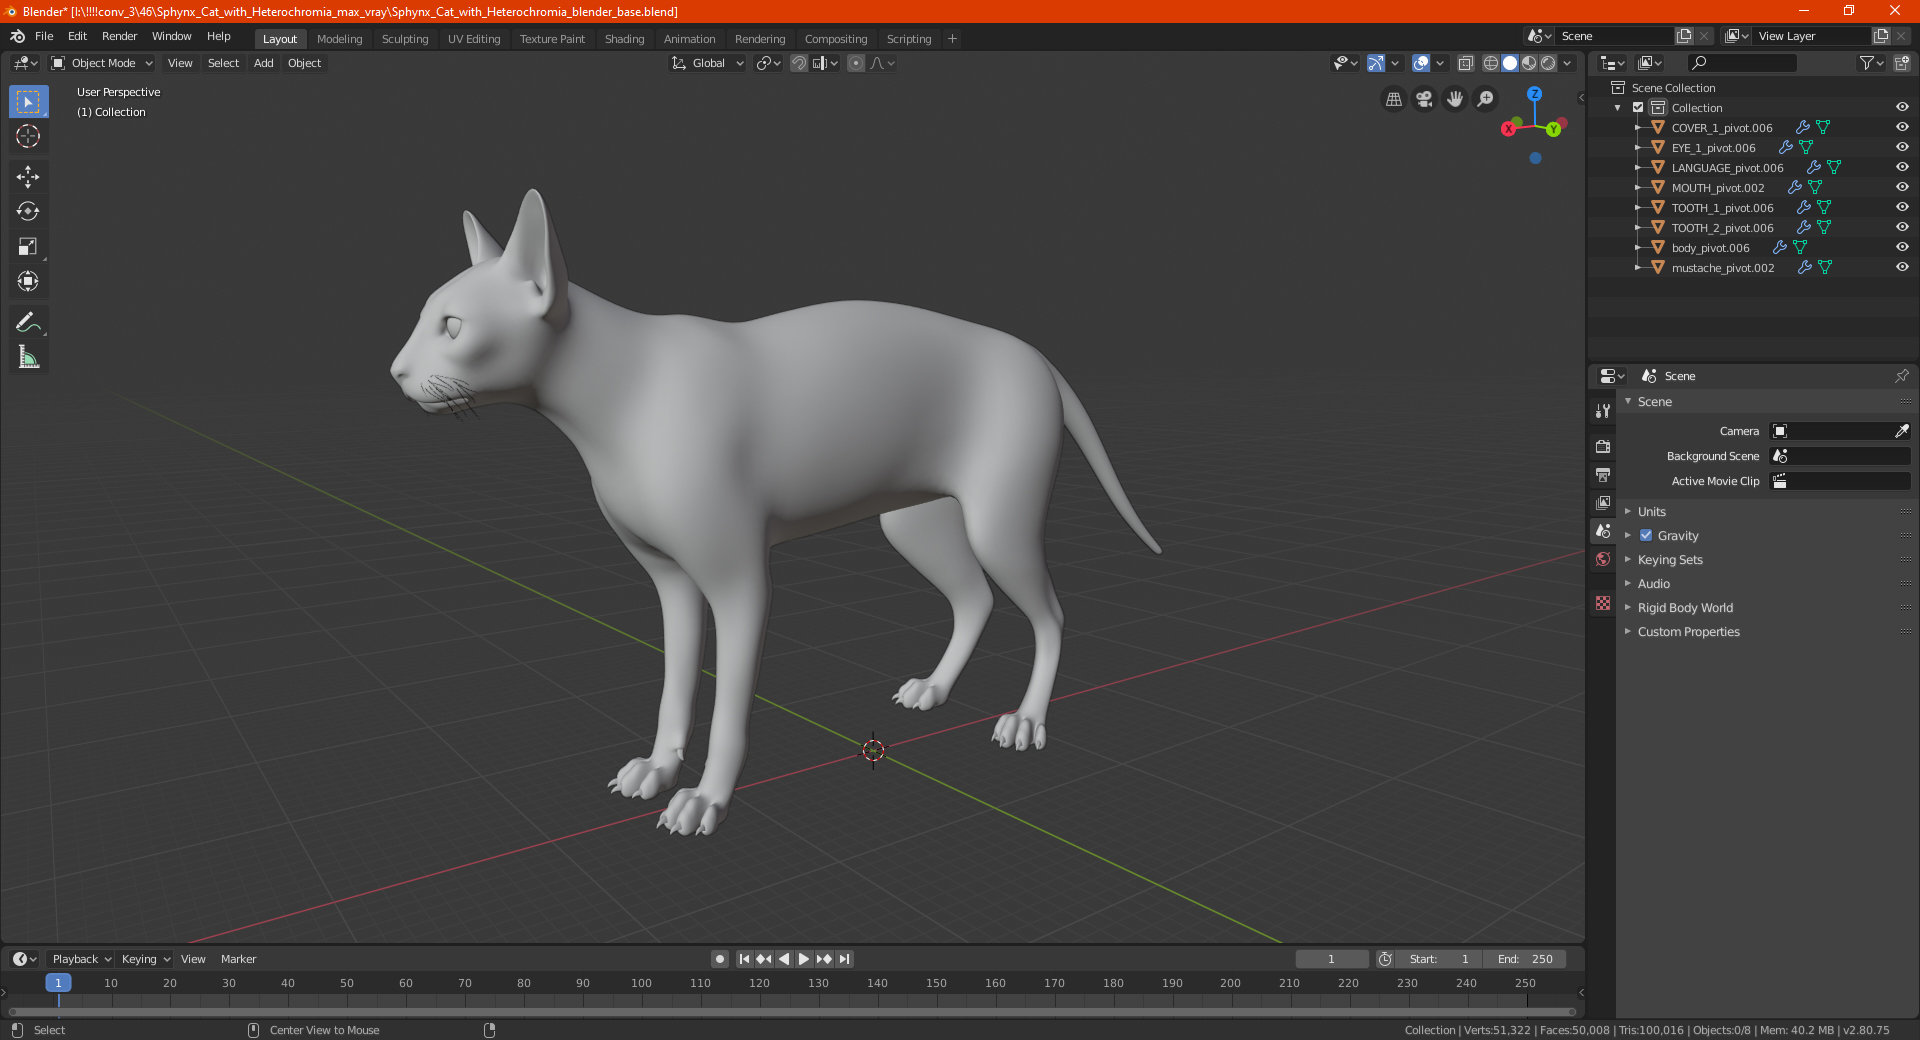Expand the Keying Sets panel
This screenshot has width=1920, height=1040.
coord(1670,560)
